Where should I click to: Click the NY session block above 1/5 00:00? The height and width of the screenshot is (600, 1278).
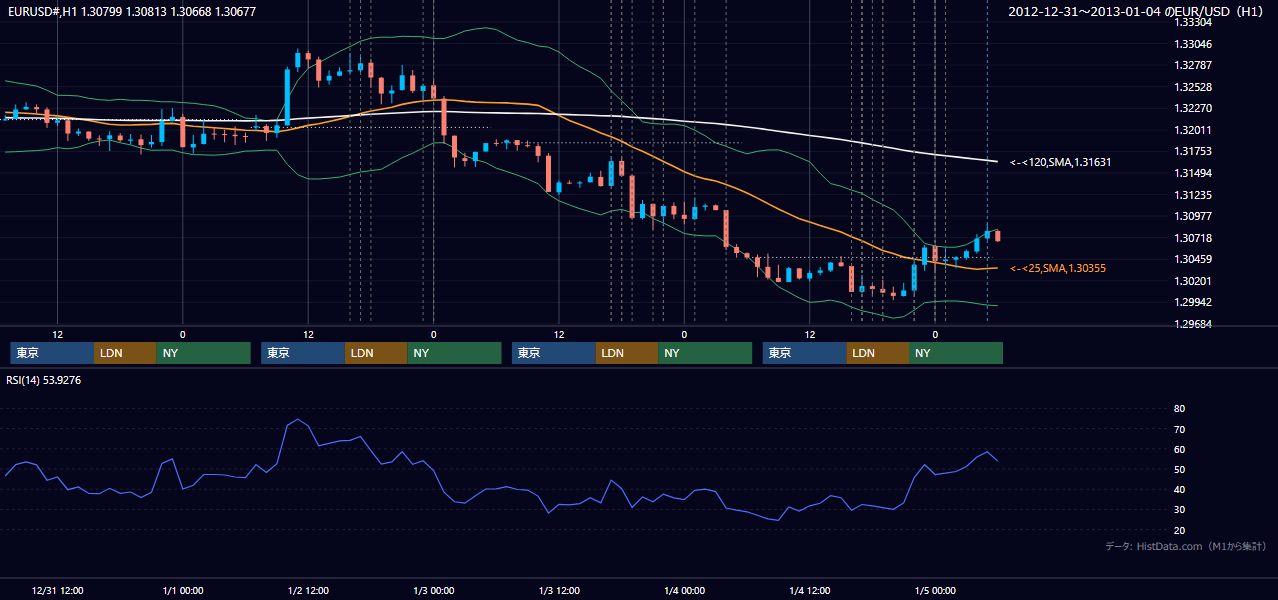tap(955, 353)
